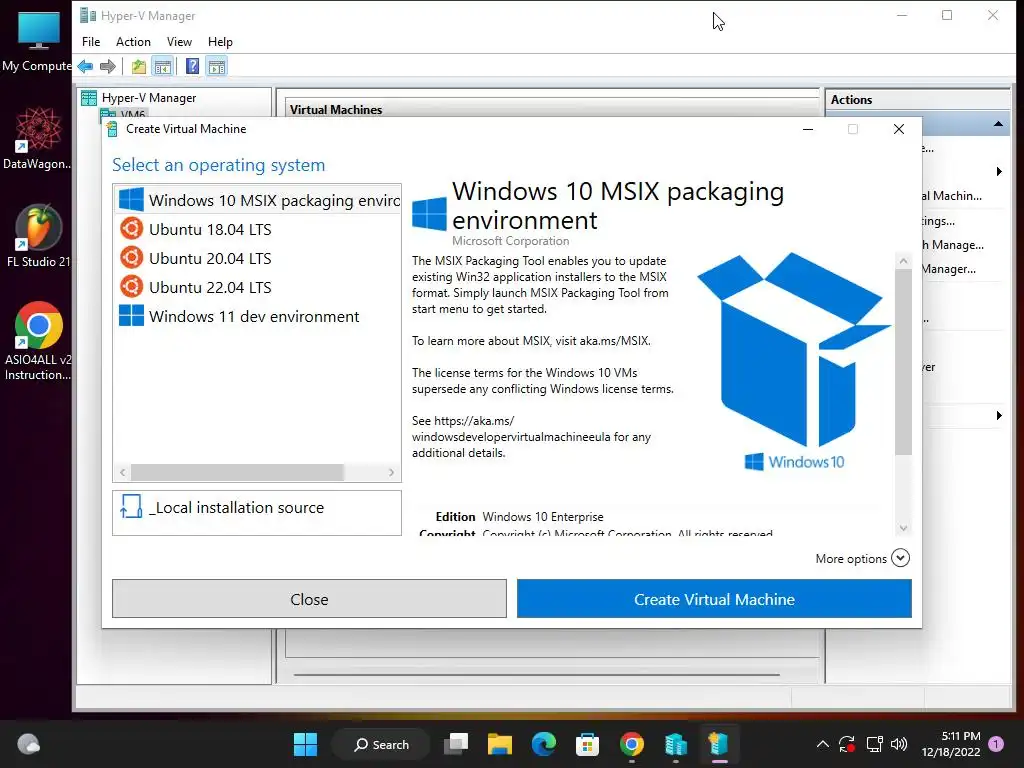This screenshot has width=1024, height=768.
Task: Click the Up one level folder toolbar icon
Action: pyautogui.click(x=138, y=67)
